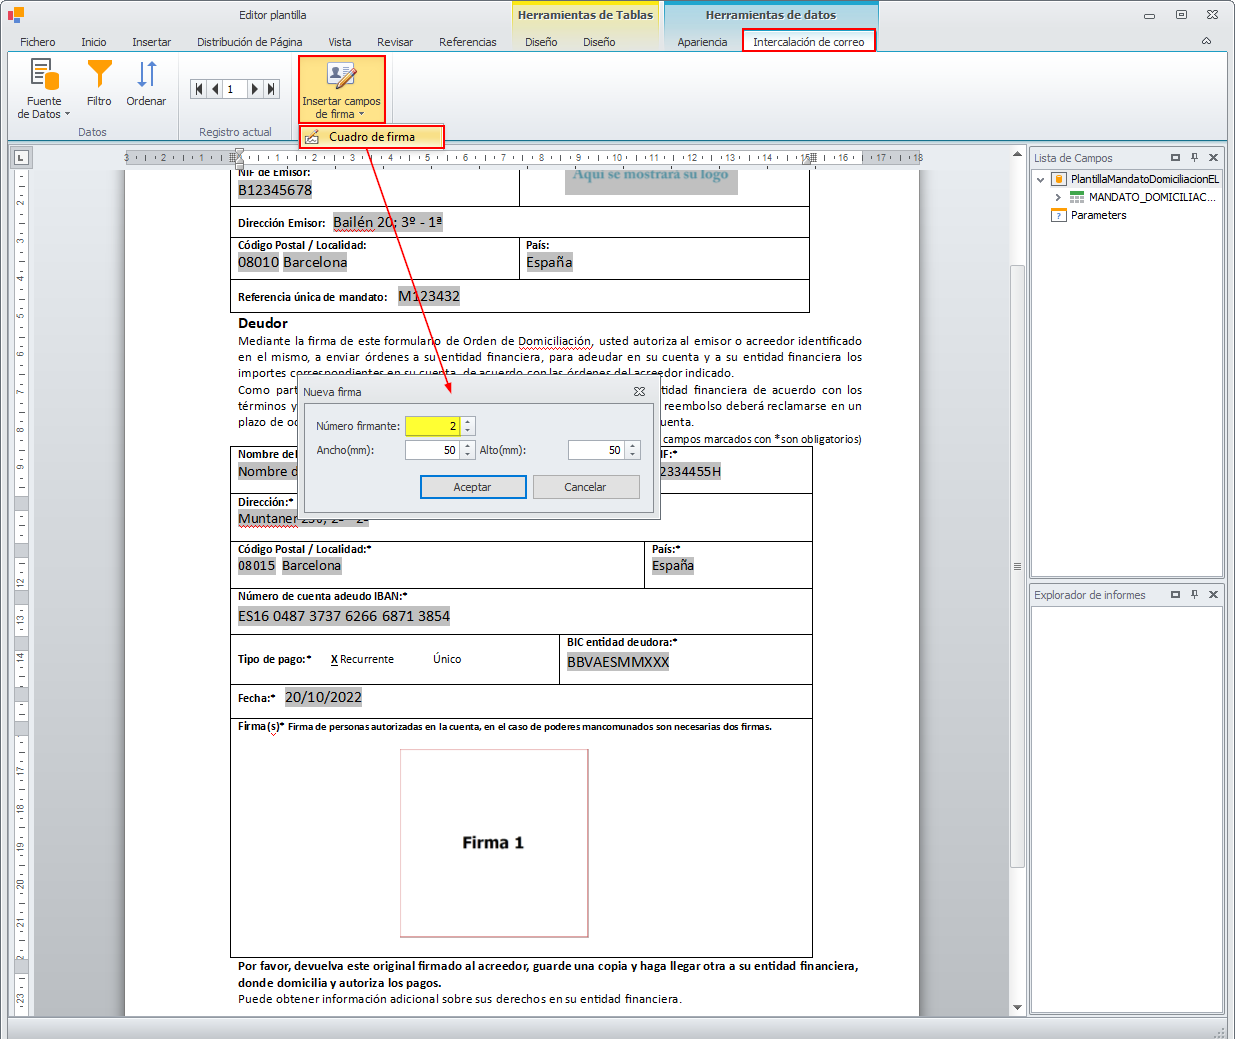Click Cancelar in Nueva firma dialog
The width and height of the screenshot is (1235, 1039).
585,487
